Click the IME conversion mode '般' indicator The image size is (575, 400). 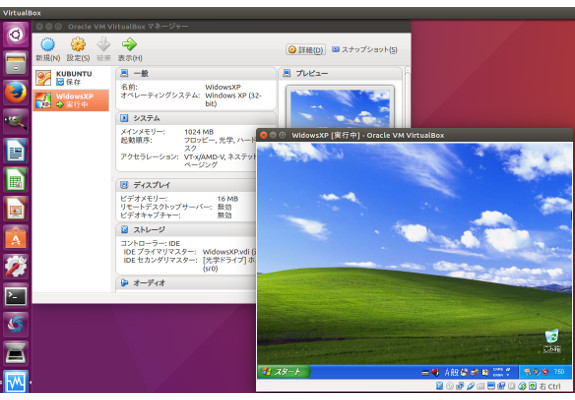point(455,373)
